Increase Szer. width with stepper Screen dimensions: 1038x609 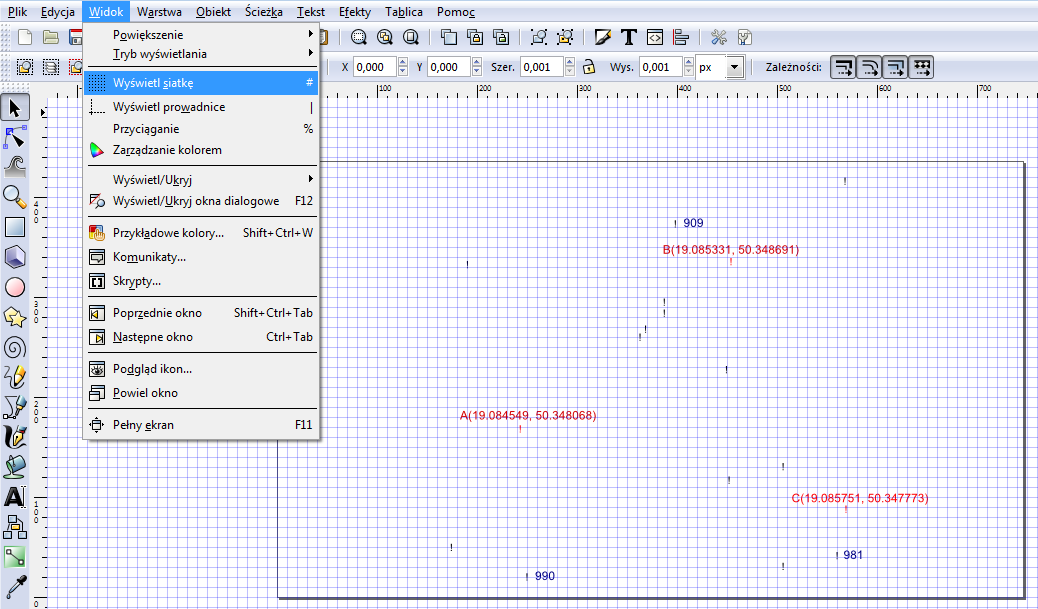570,62
